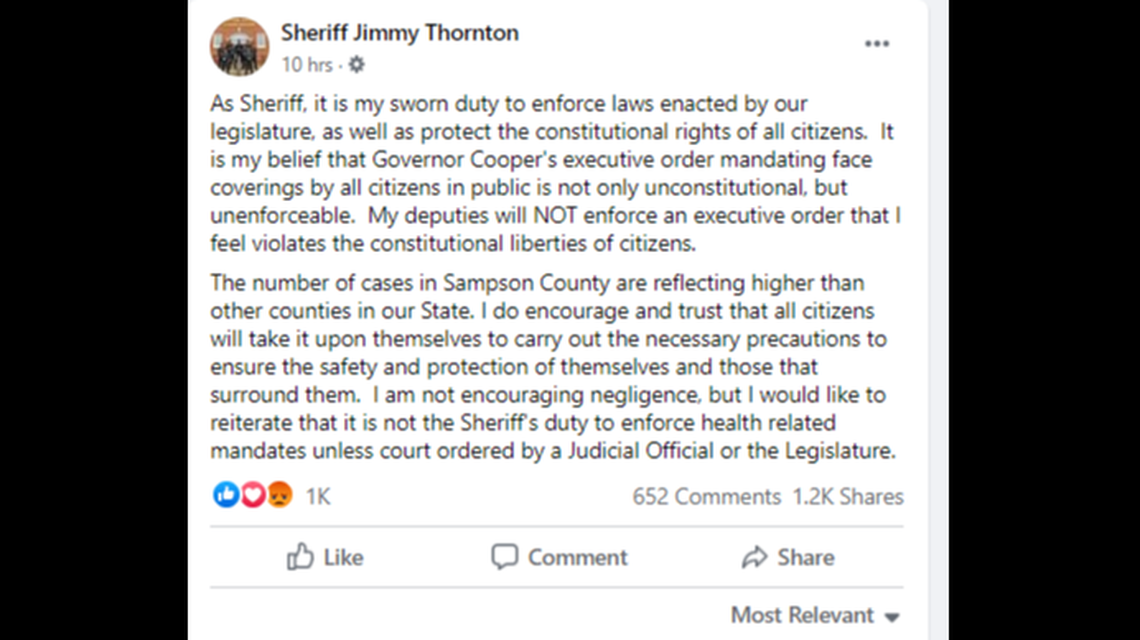Screen dimensions: 1140x640
Task: Click the curved arrow Share icon
Action: [x=754, y=557]
